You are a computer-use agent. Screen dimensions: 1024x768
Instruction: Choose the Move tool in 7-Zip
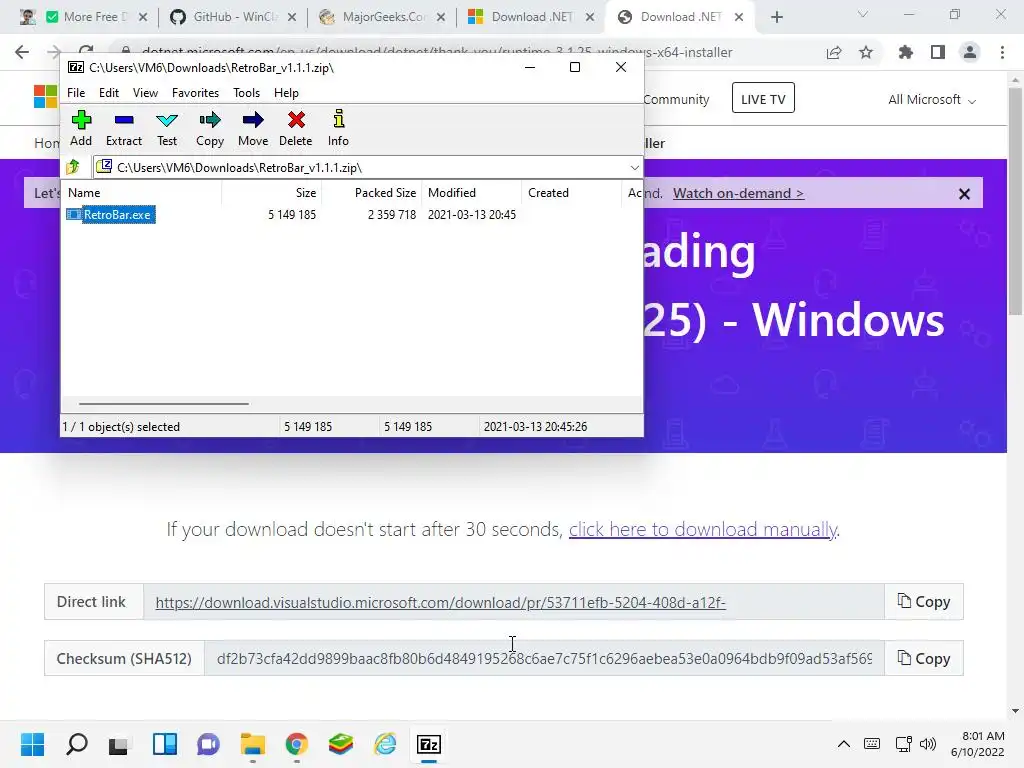point(253,129)
